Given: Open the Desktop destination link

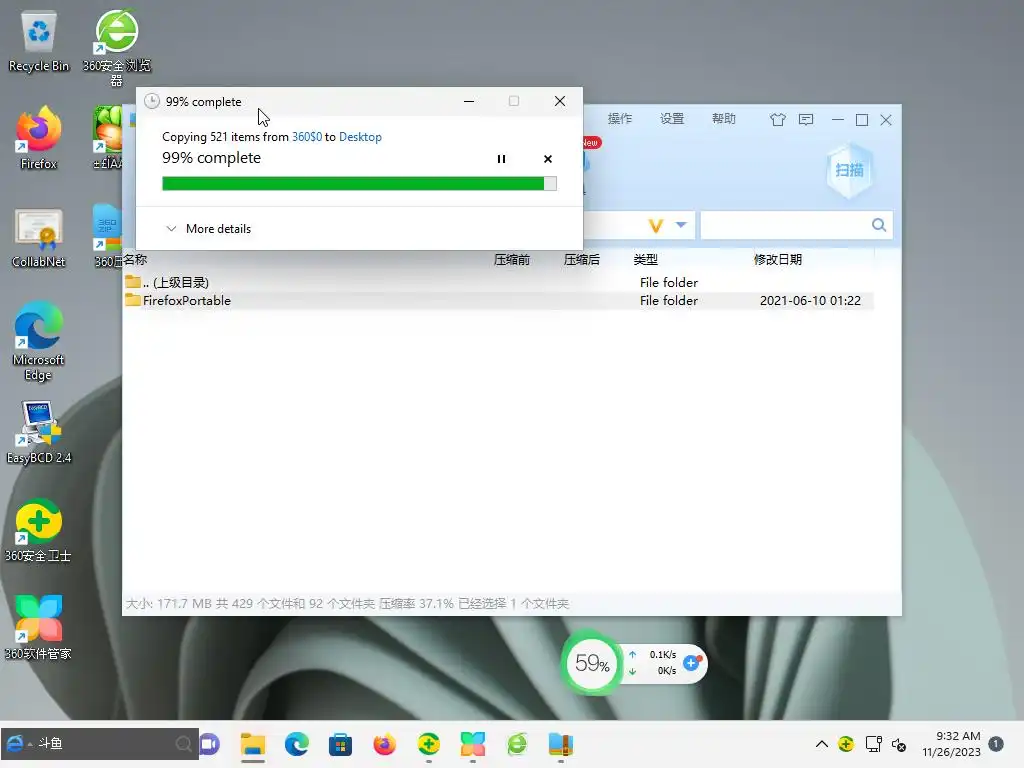Looking at the screenshot, I should pyautogui.click(x=360, y=136).
